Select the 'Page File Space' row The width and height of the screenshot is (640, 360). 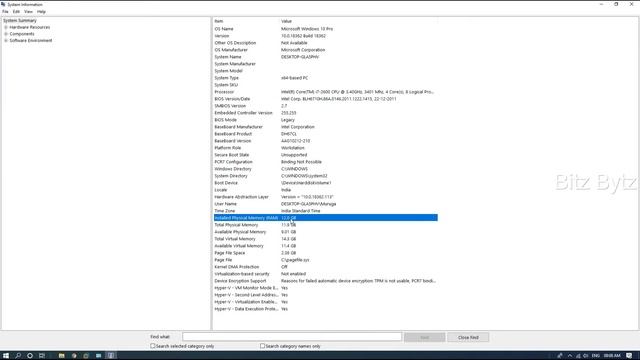click(325, 253)
